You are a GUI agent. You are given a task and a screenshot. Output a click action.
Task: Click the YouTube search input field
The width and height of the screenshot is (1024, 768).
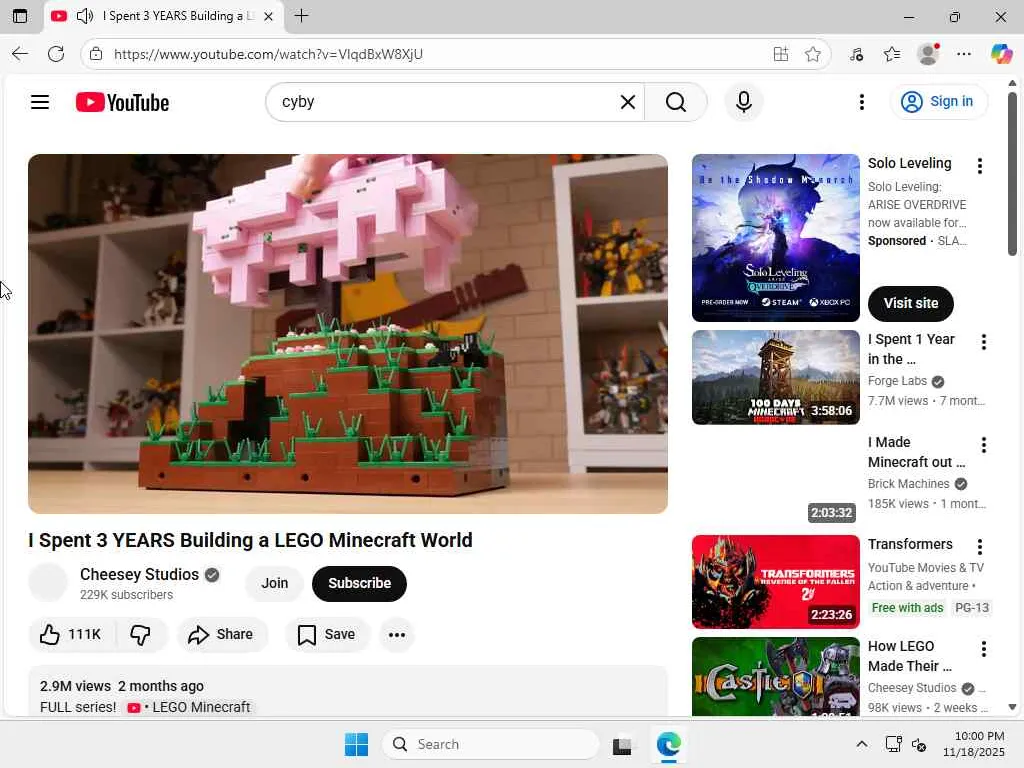coord(447,102)
